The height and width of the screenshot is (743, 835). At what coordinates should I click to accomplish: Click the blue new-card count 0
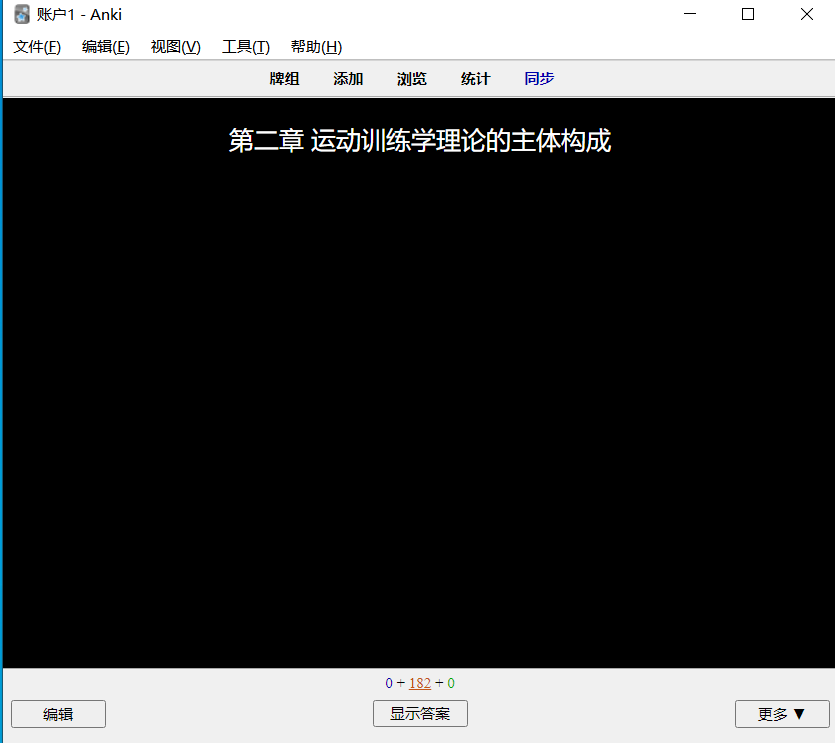tap(389, 683)
